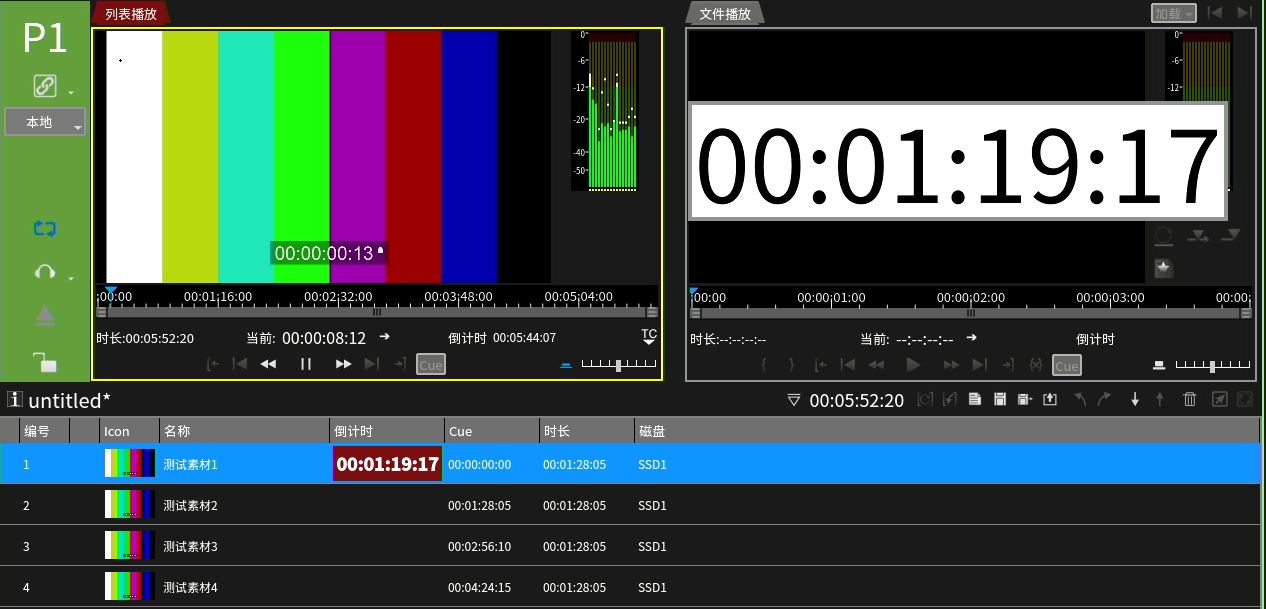Click next item icon beside 加载
Image resolution: width=1266 pixels, height=609 pixels.
click(1244, 13)
